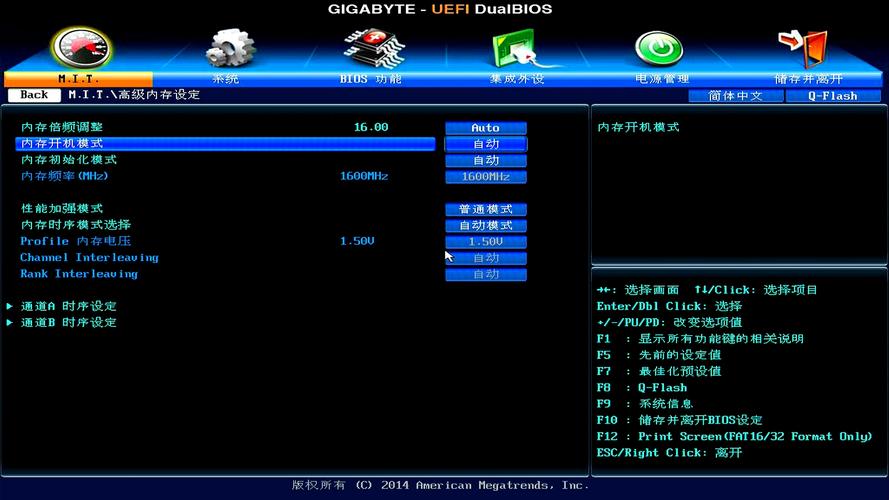This screenshot has height=500, width=889.
Task: Open the 普通模式 performance option
Action: pyautogui.click(x=486, y=209)
